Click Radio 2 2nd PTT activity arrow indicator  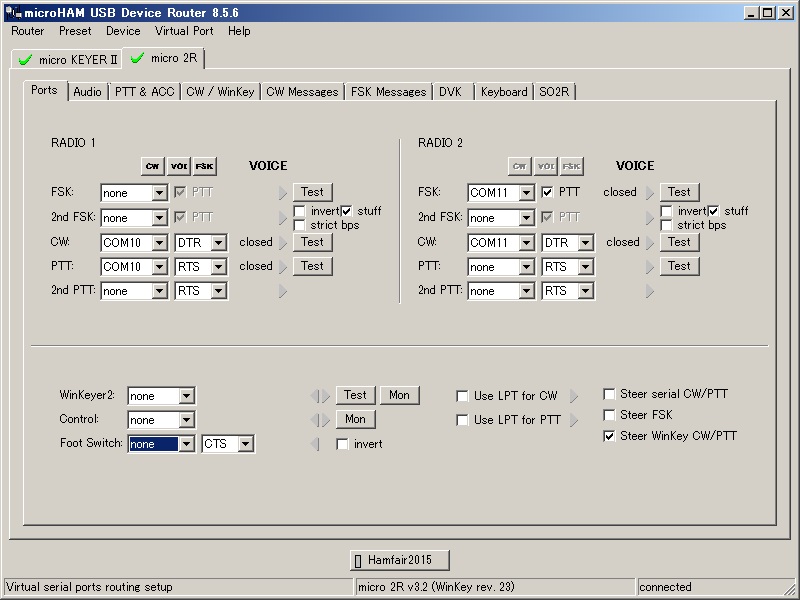(x=650, y=291)
